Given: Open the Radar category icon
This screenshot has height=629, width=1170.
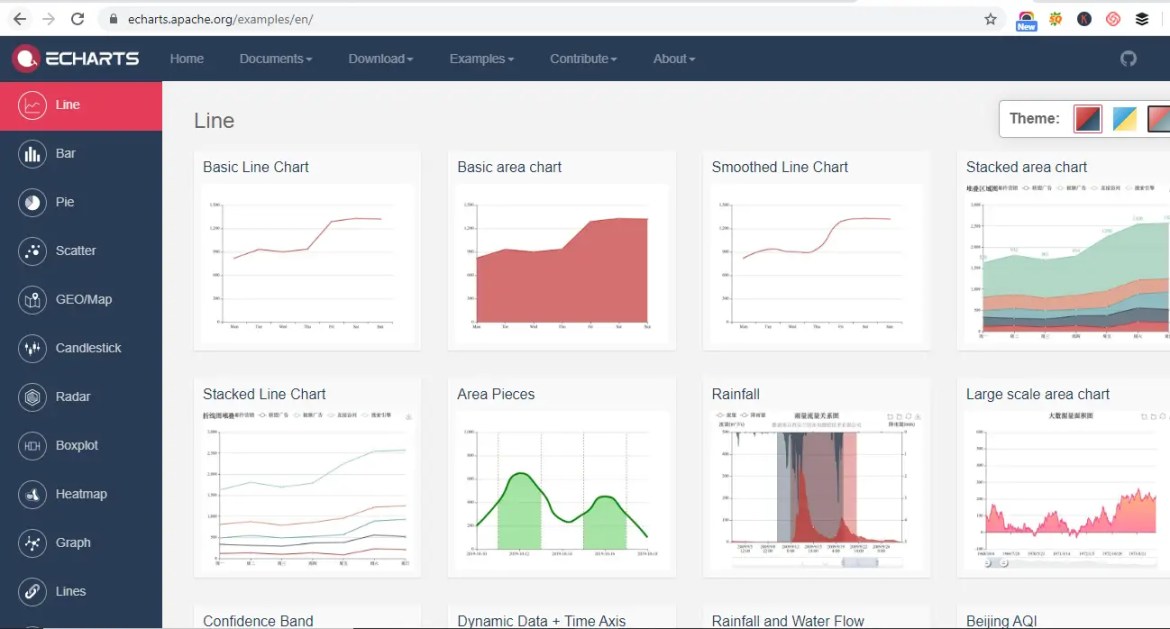Looking at the screenshot, I should (x=32, y=397).
